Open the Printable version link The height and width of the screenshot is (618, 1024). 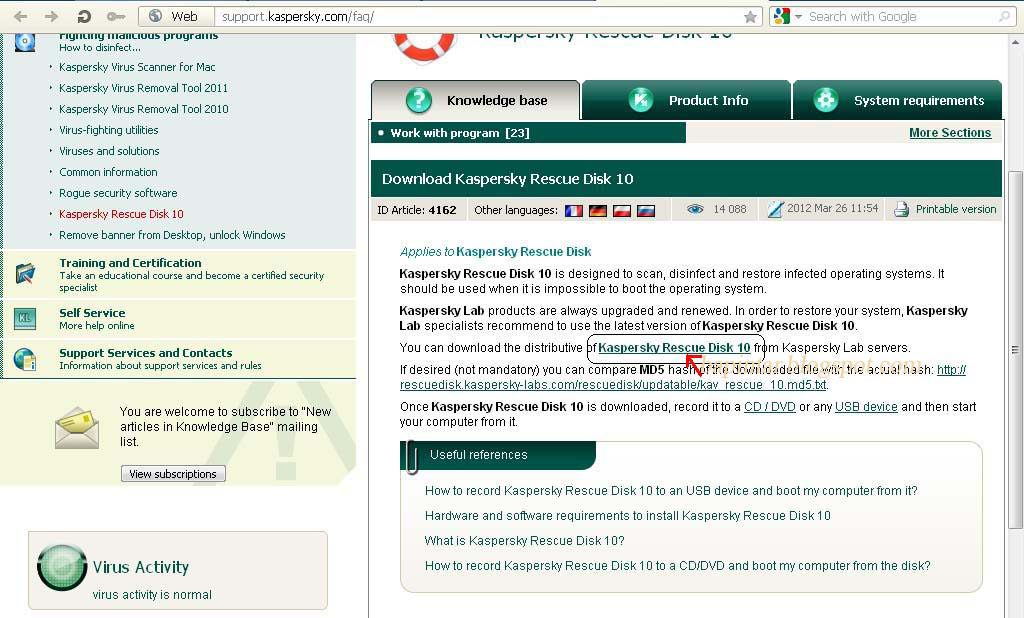(956, 209)
